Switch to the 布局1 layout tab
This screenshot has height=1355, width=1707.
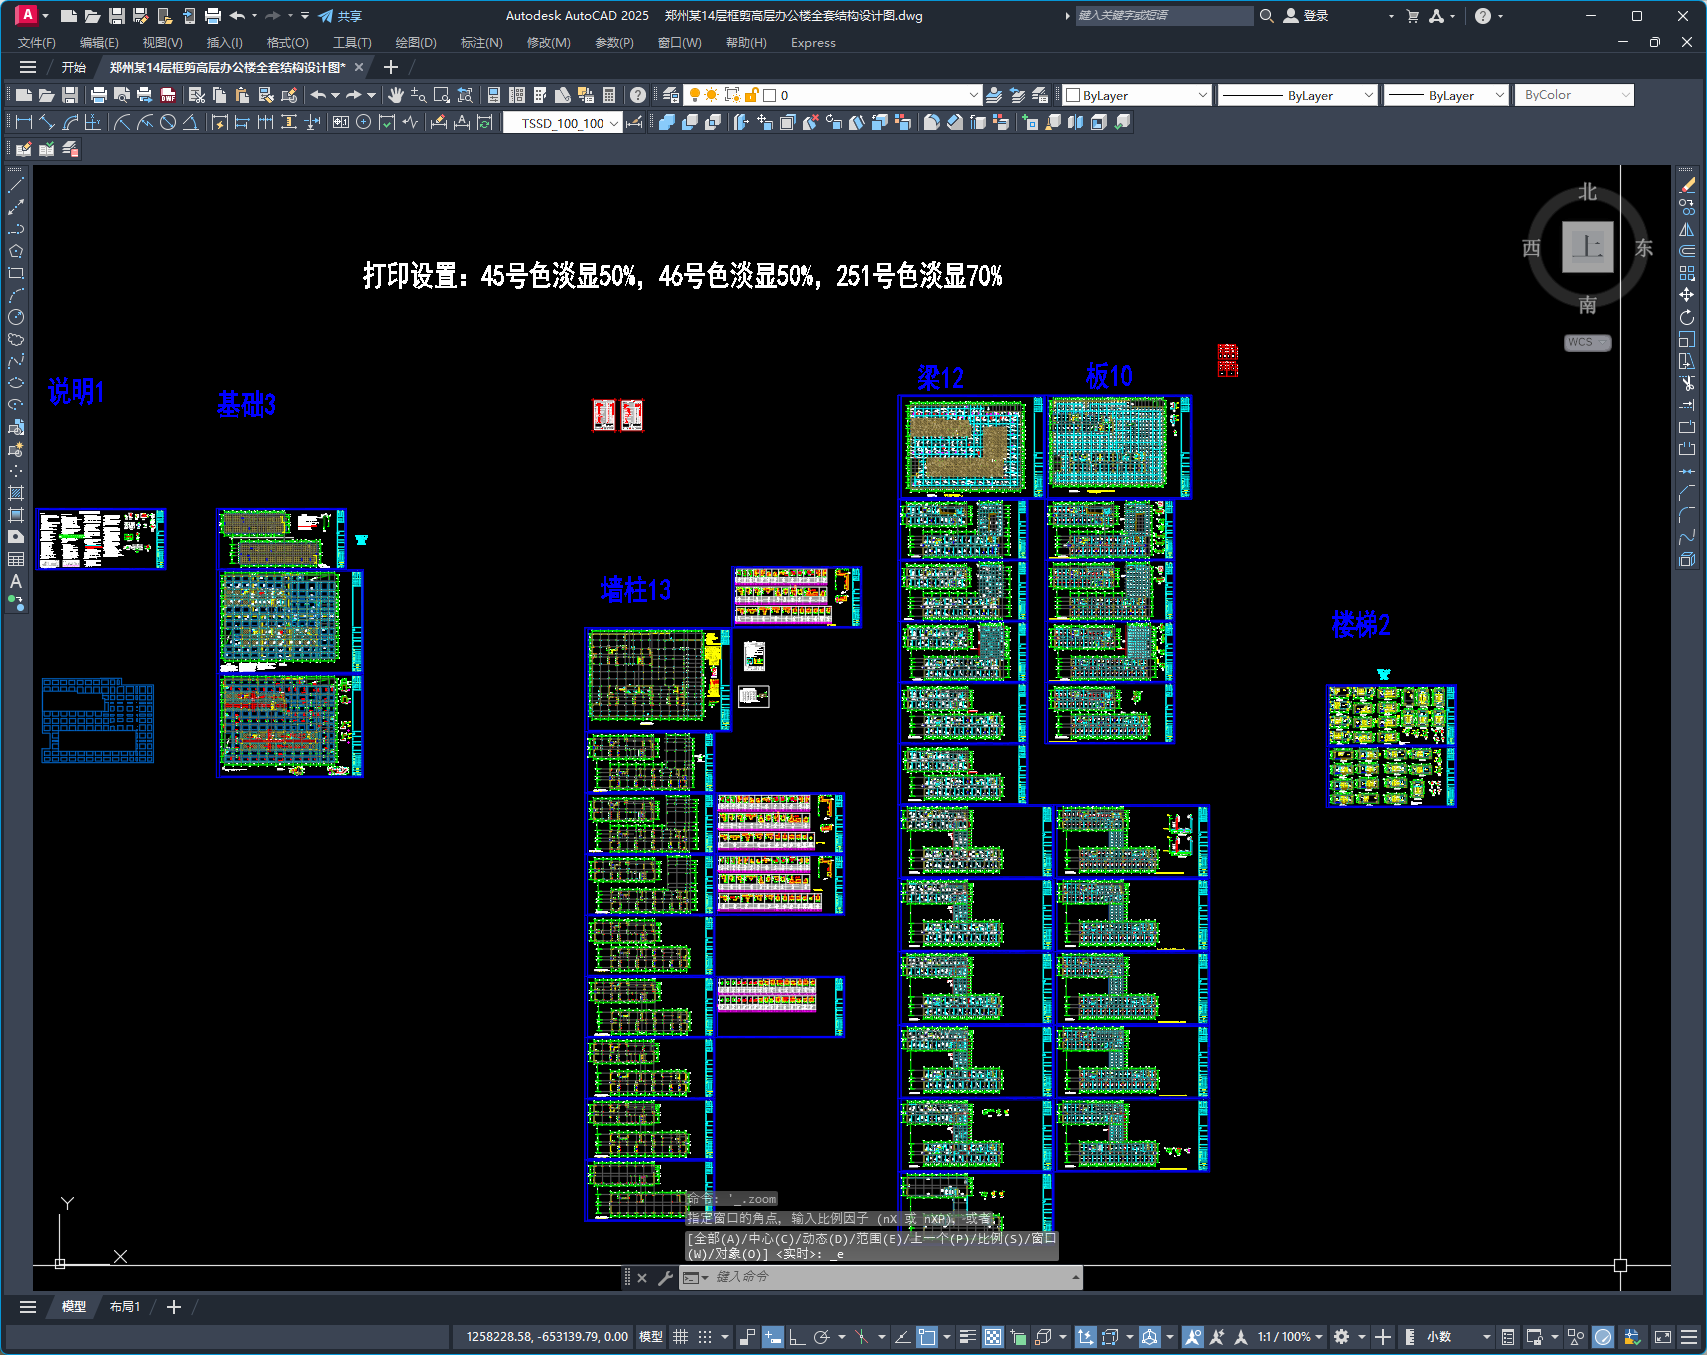(125, 1307)
